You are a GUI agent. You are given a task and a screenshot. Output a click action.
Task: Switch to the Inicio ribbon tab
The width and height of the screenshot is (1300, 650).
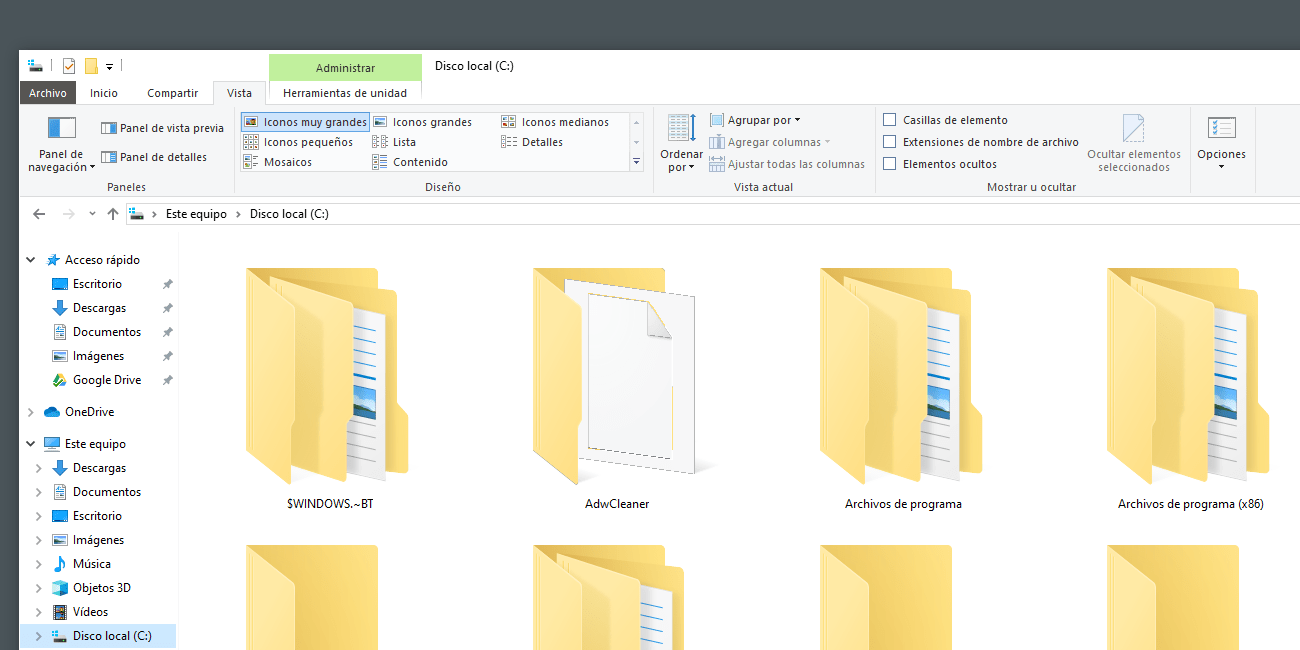pos(104,93)
